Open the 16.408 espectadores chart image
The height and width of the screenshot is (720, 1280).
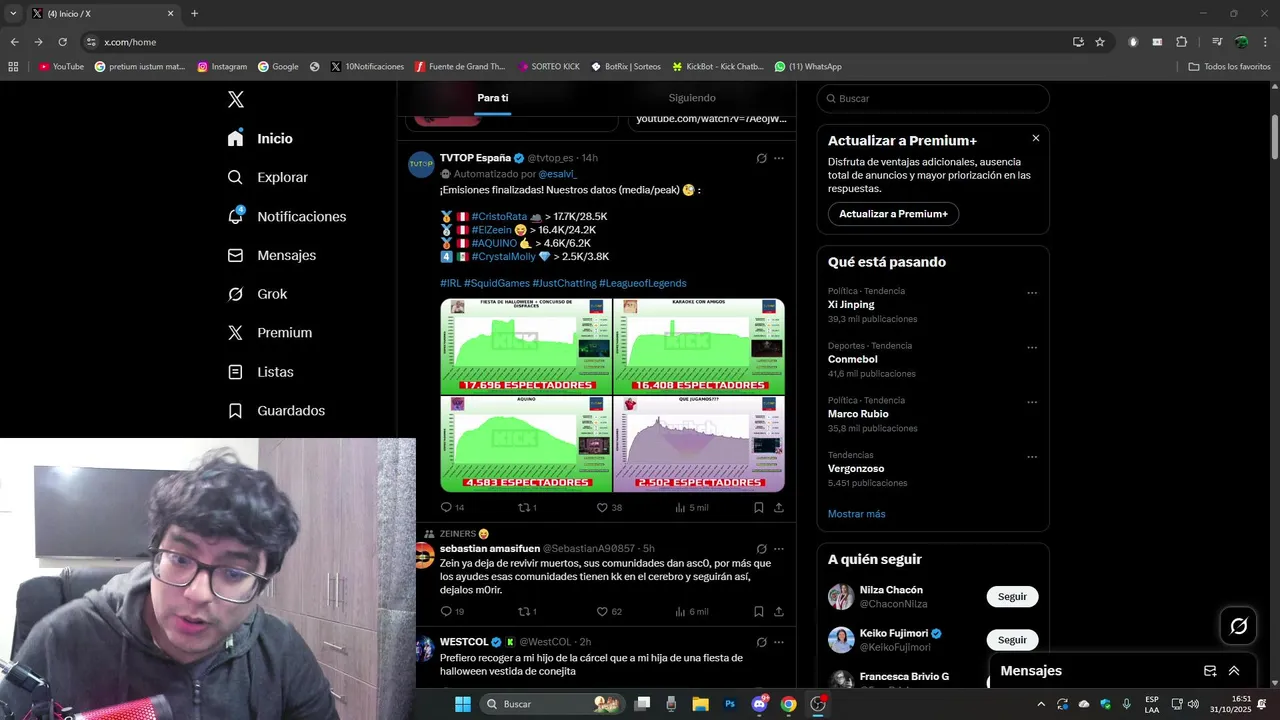(699, 346)
